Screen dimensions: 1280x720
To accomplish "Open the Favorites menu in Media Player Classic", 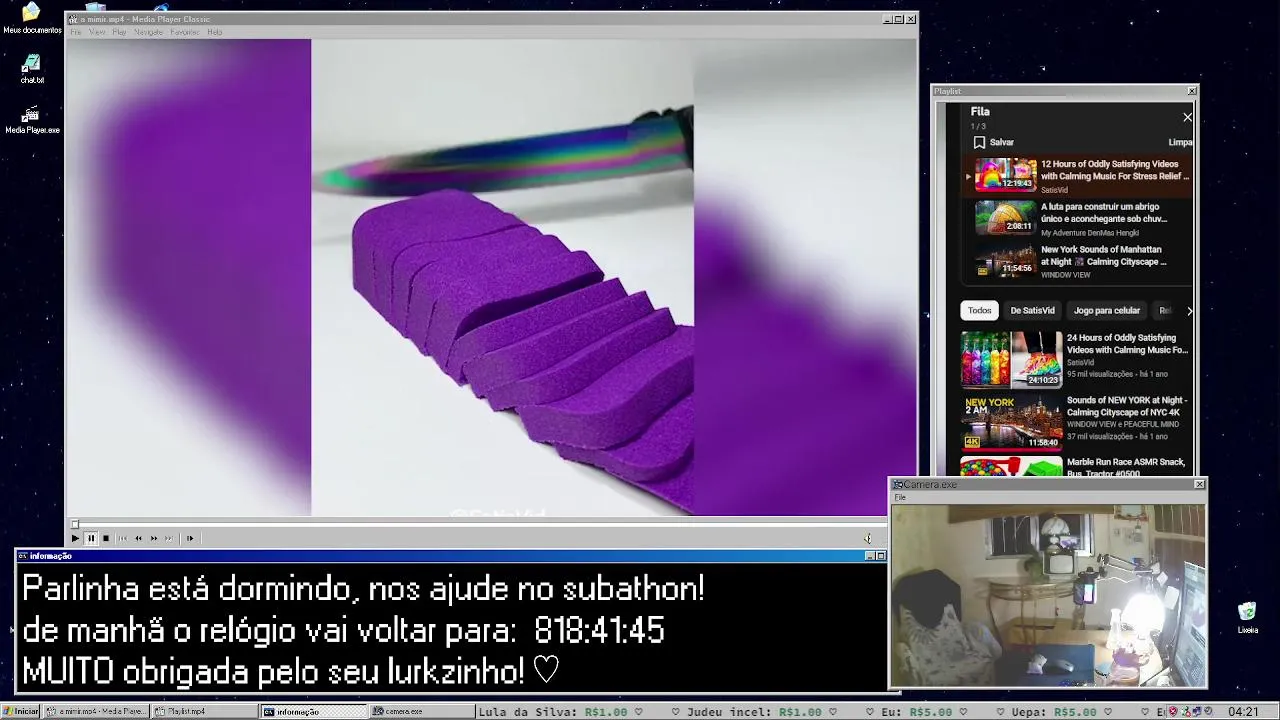I will (x=185, y=32).
